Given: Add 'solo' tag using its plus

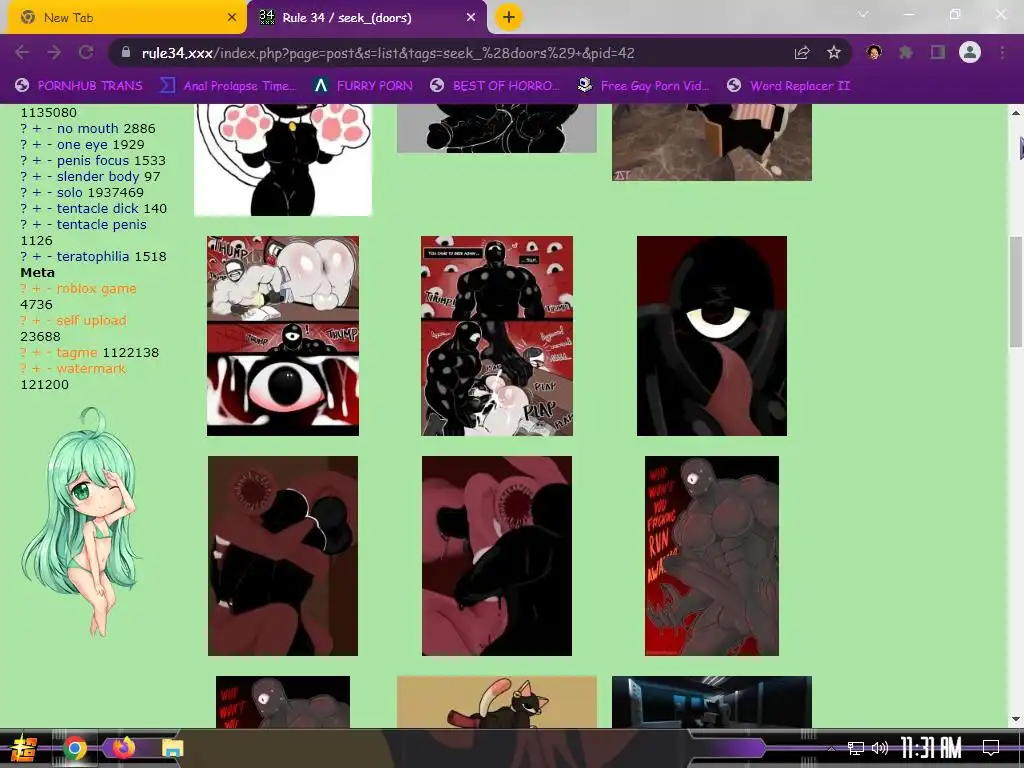Looking at the screenshot, I should point(37,192).
